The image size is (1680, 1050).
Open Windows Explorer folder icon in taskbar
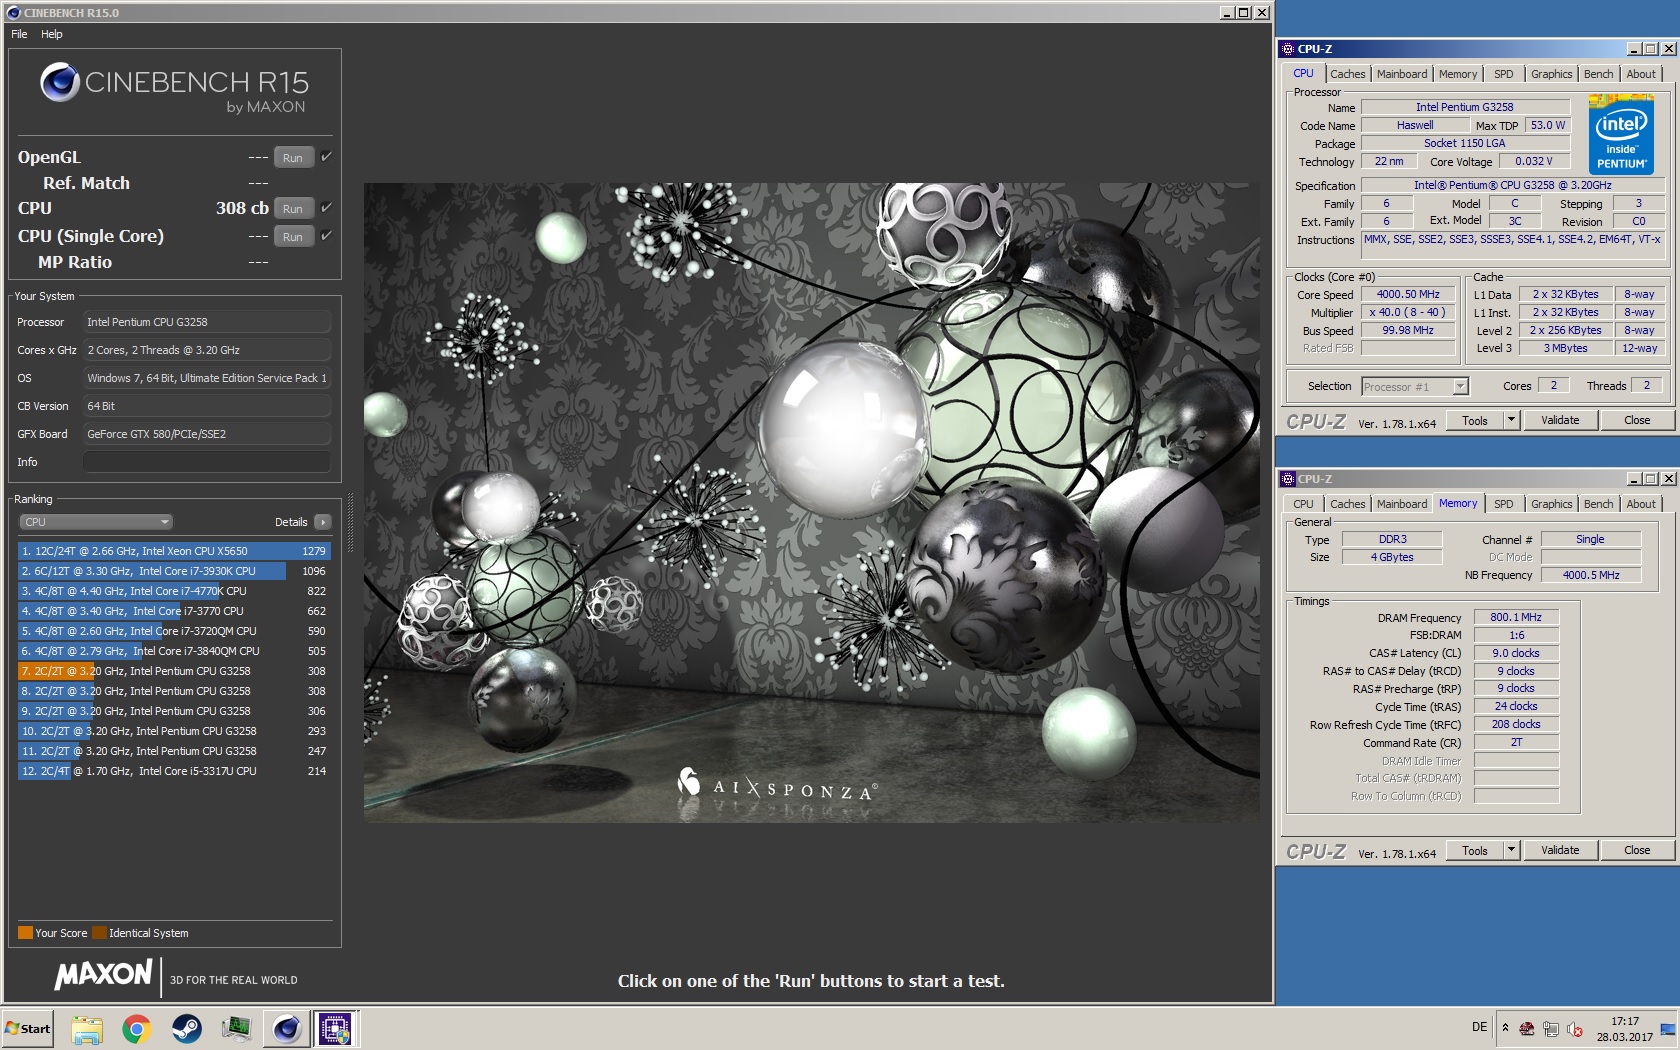87,1028
